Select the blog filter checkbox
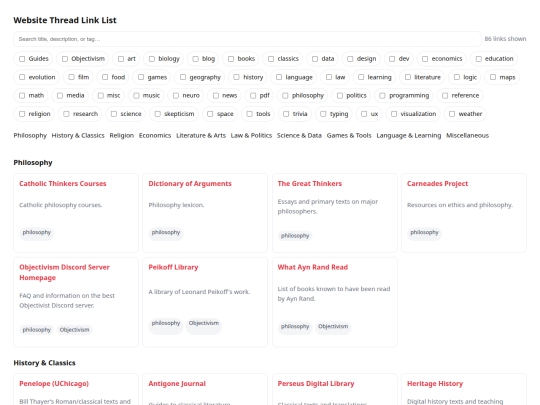Viewport: 540px width, 405px height. click(x=196, y=59)
